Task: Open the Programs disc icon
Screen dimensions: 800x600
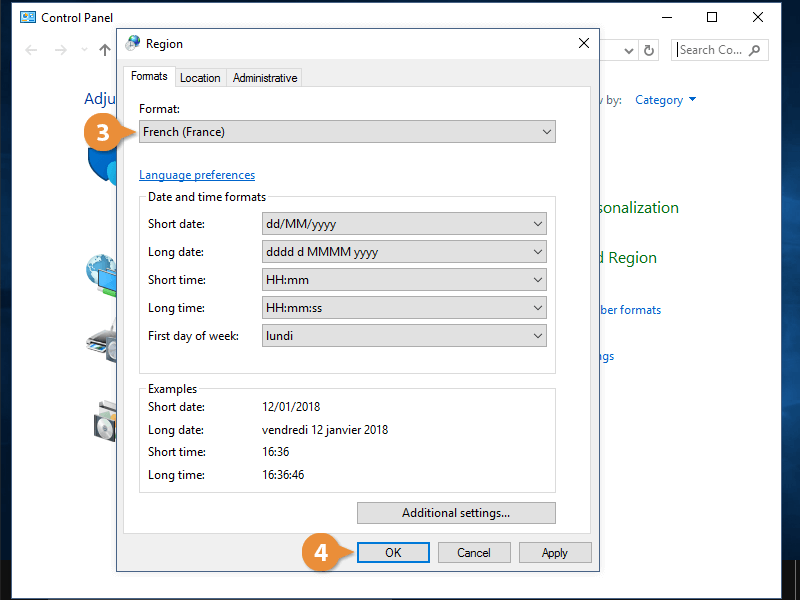Action: [x=105, y=421]
